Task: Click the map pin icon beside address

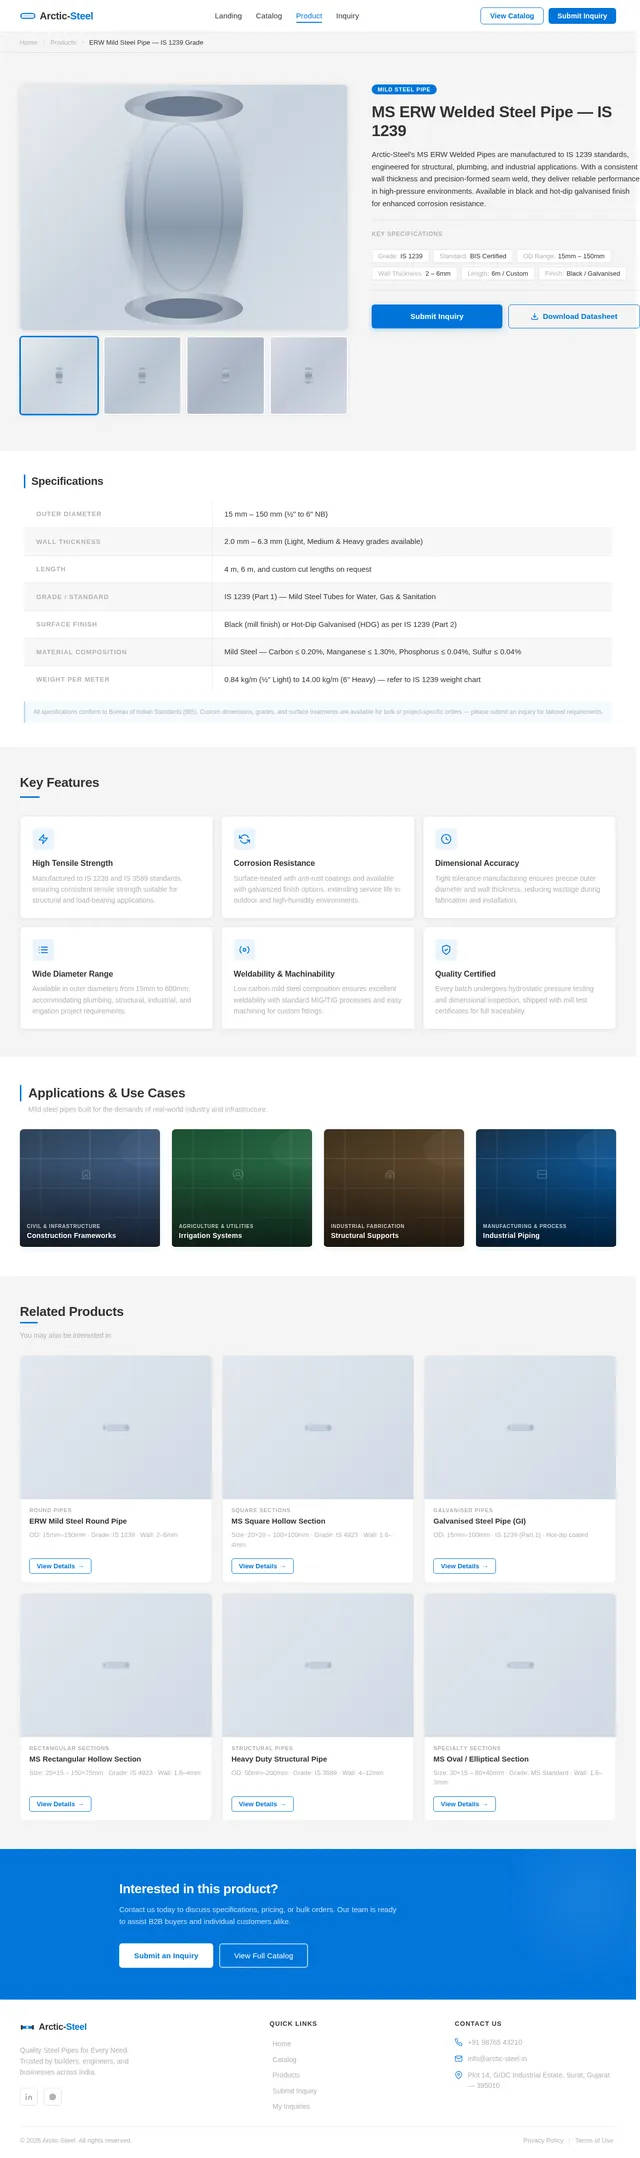Action: coord(459,2075)
